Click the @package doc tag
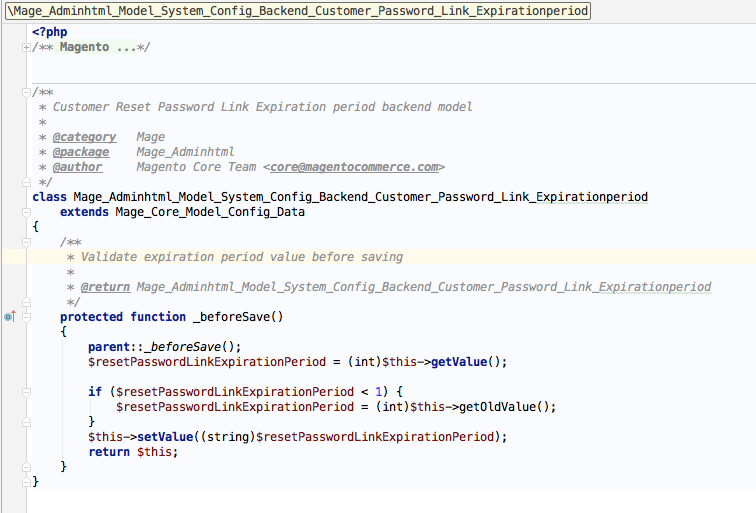Screen dimensions: 756x513 point(81,152)
